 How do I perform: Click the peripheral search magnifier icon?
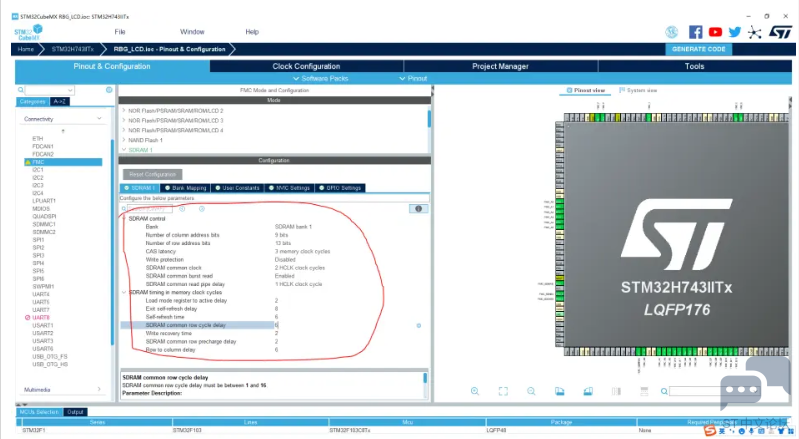coord(20,90)
